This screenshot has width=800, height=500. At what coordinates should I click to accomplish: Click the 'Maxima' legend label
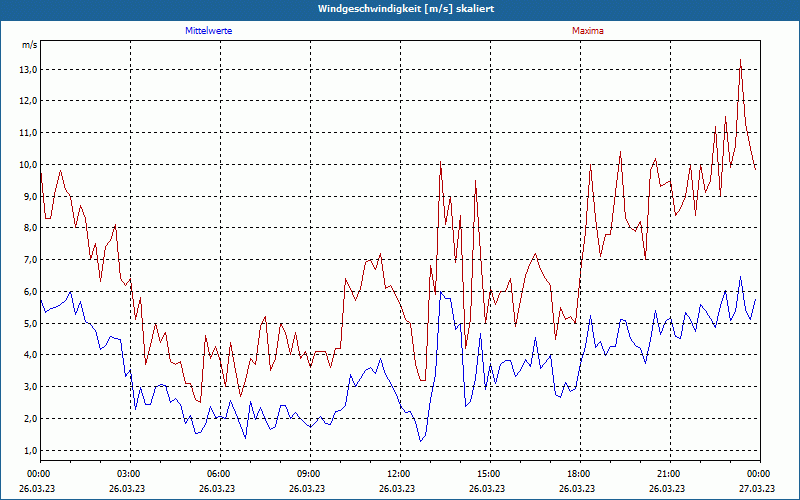pos(587,31)
